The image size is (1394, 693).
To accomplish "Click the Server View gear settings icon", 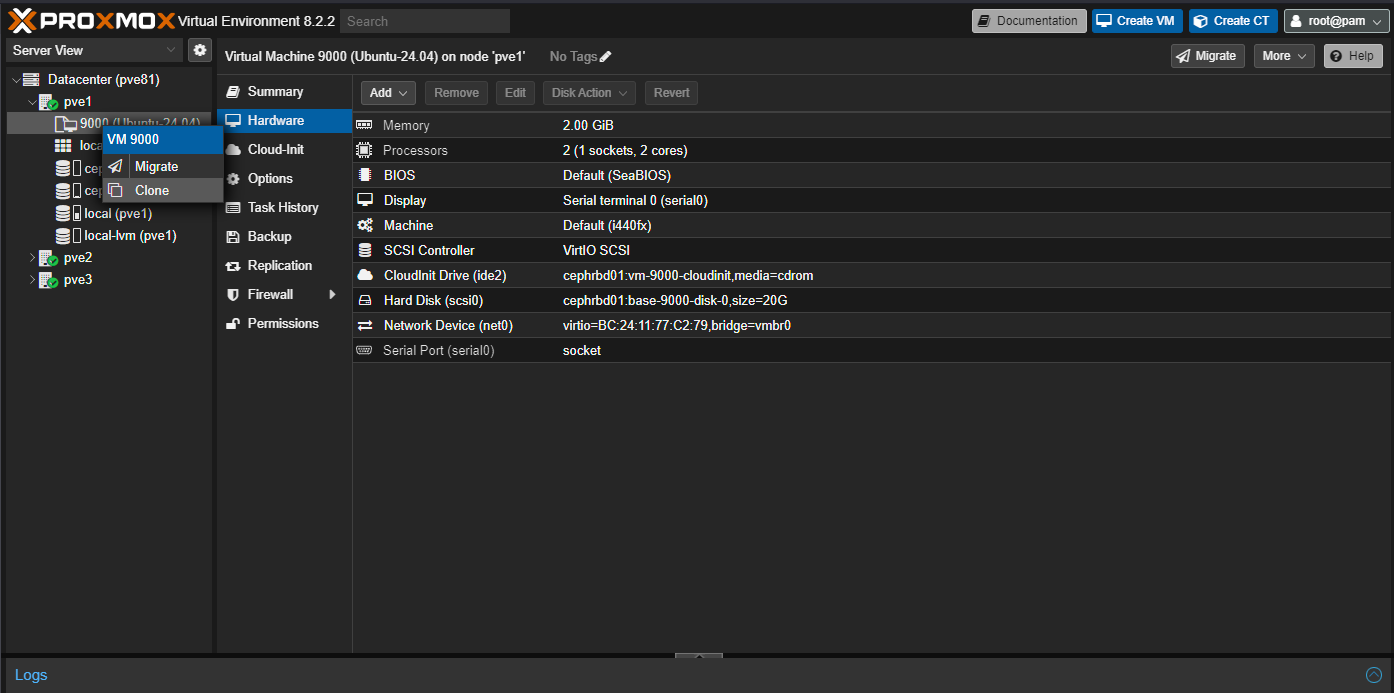I will click(199, 50).
